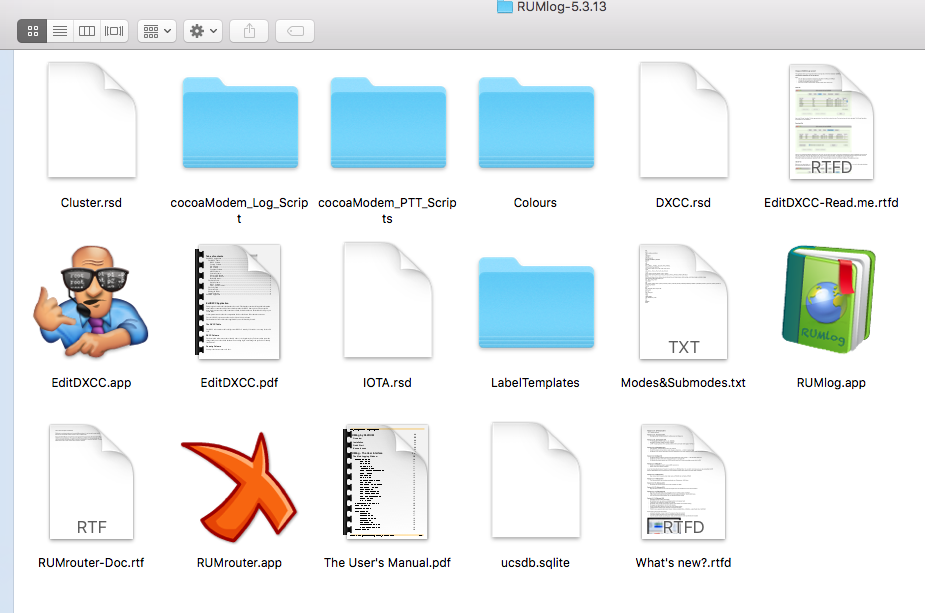Open The User's Manual.pdf thumbnail
This screenshot has width=925, height=613.
pos(387,485)
